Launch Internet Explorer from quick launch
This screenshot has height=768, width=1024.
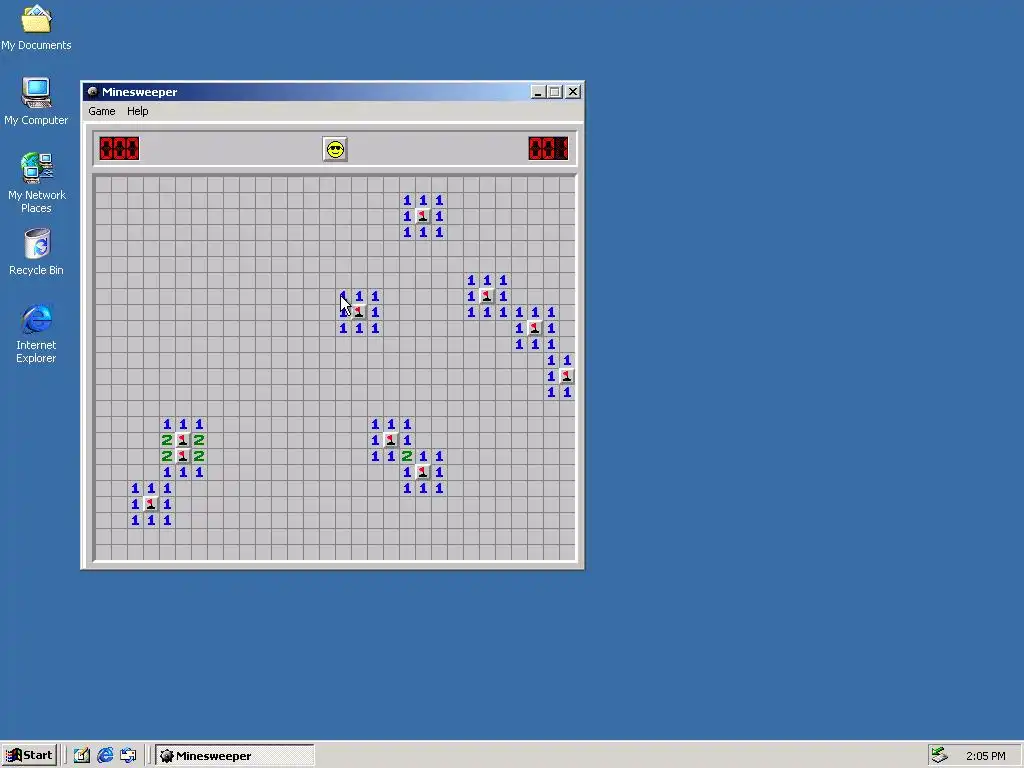pos(105,756)
